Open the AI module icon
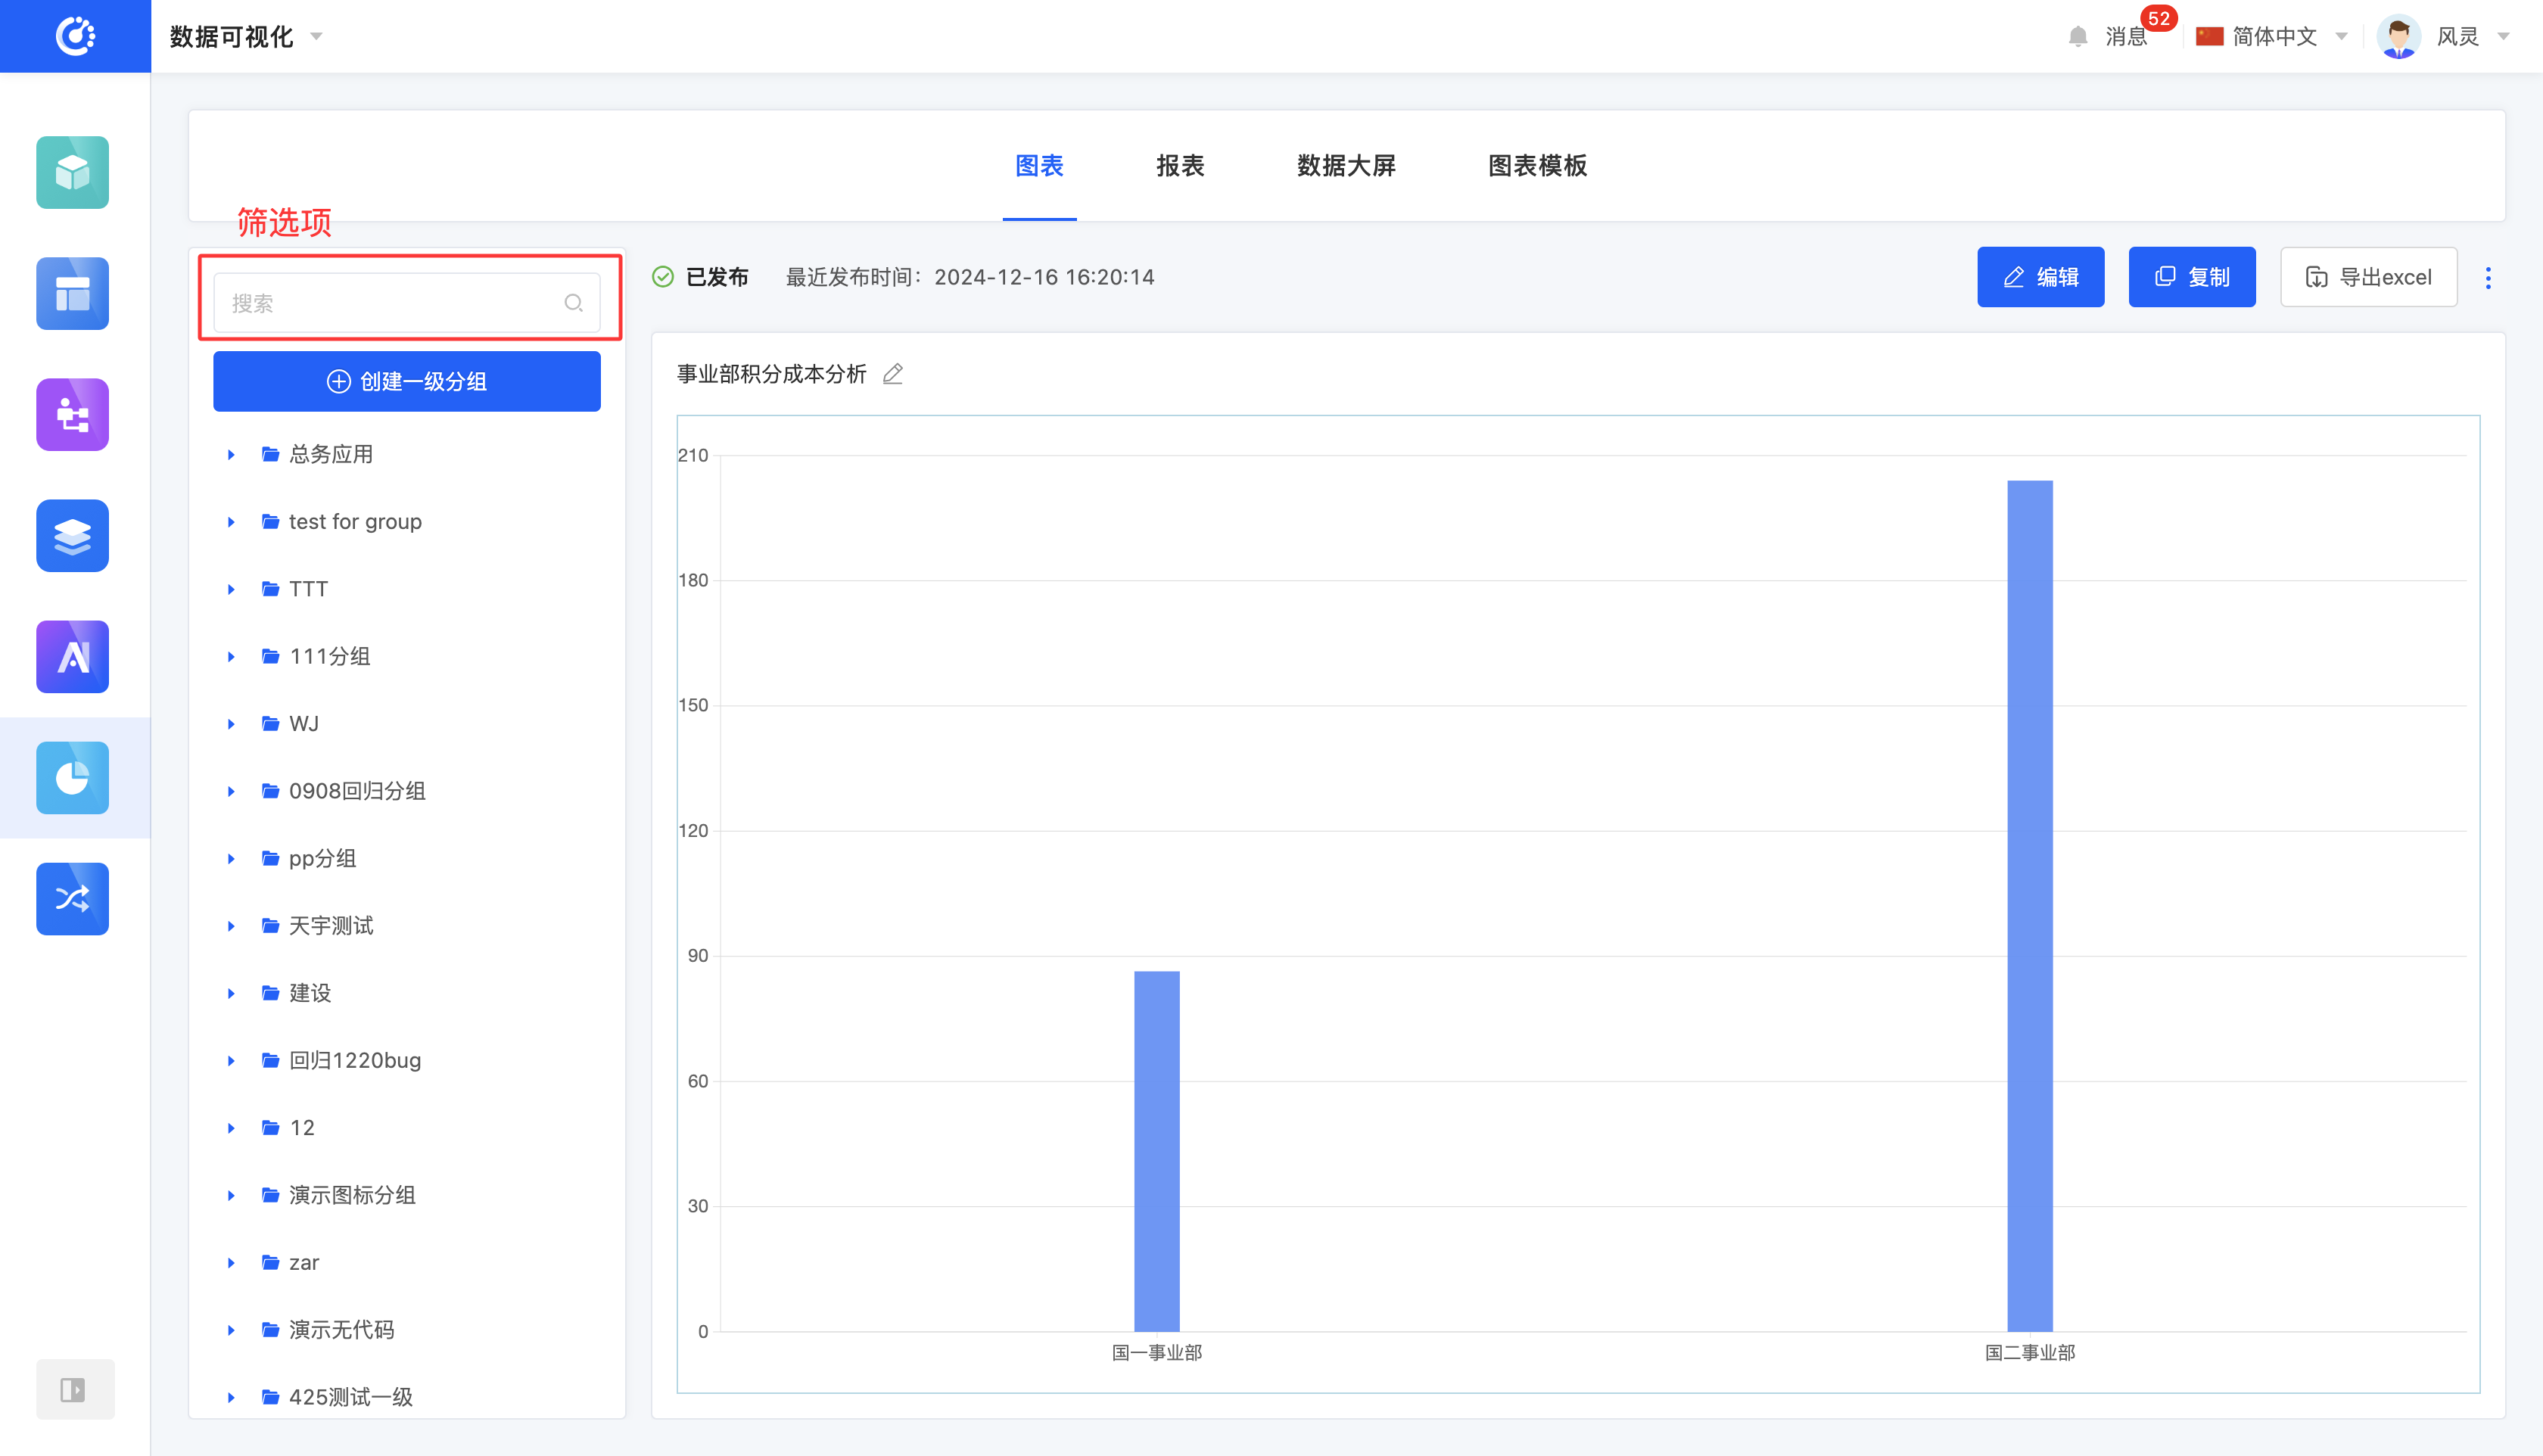Image resolution: width=2543 pixels, height=1456 pixels. (72, 657)
